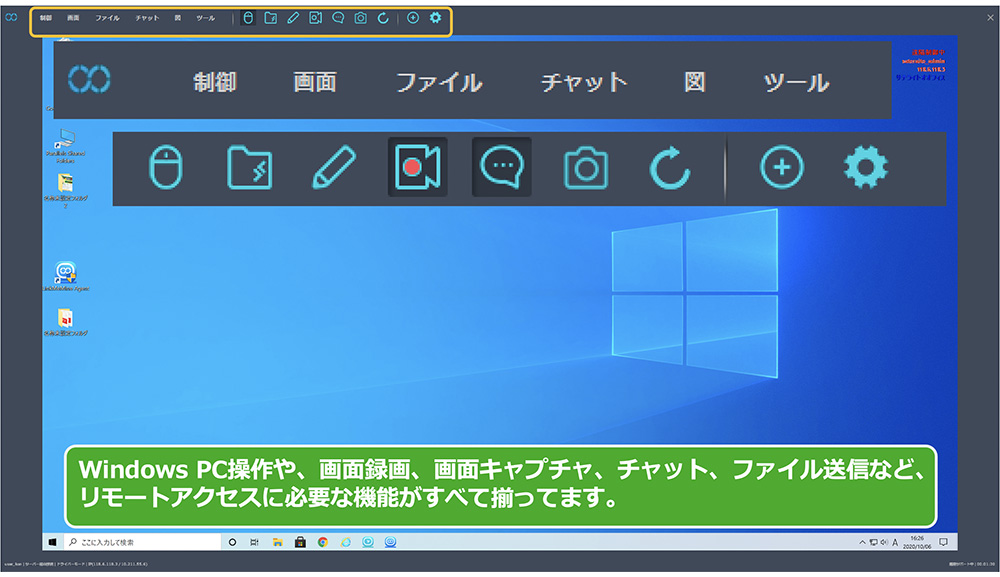The width and height of the screenshot is (1000, 577).
Task: Select the Agent desktop shortcut with infinity logo
Action: click(x=66, y=276)
